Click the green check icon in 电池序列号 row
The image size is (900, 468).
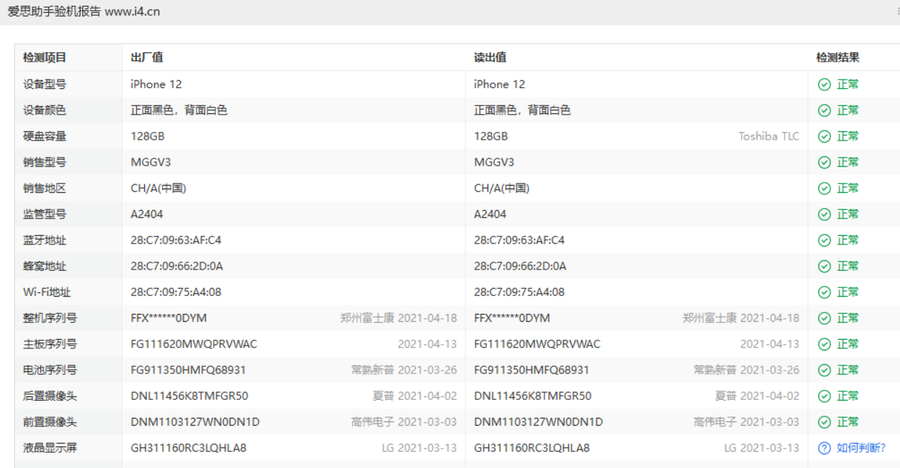(824, 370)
